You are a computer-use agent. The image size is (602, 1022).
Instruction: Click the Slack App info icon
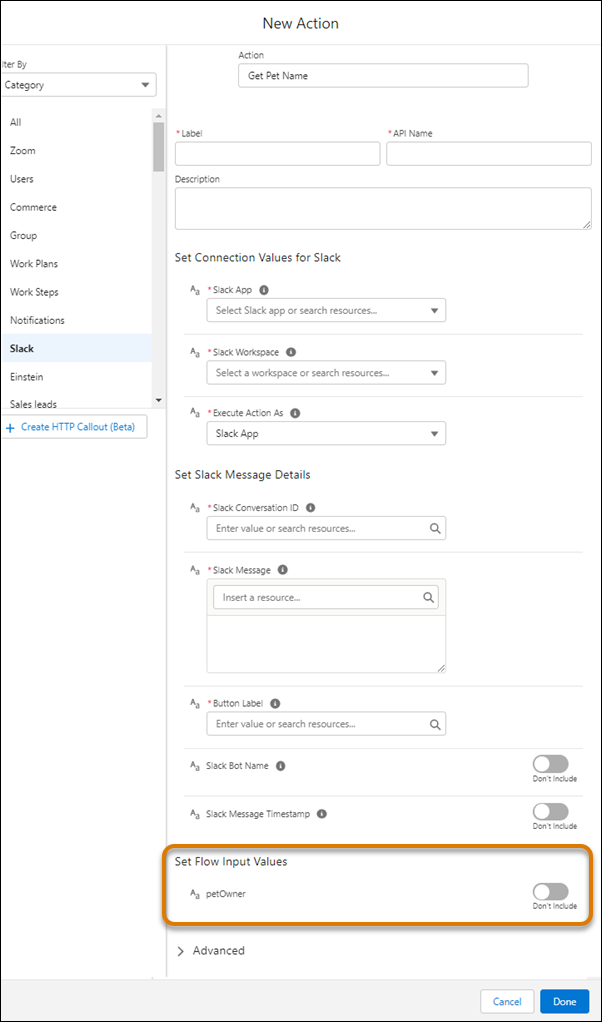click(263, 289)
